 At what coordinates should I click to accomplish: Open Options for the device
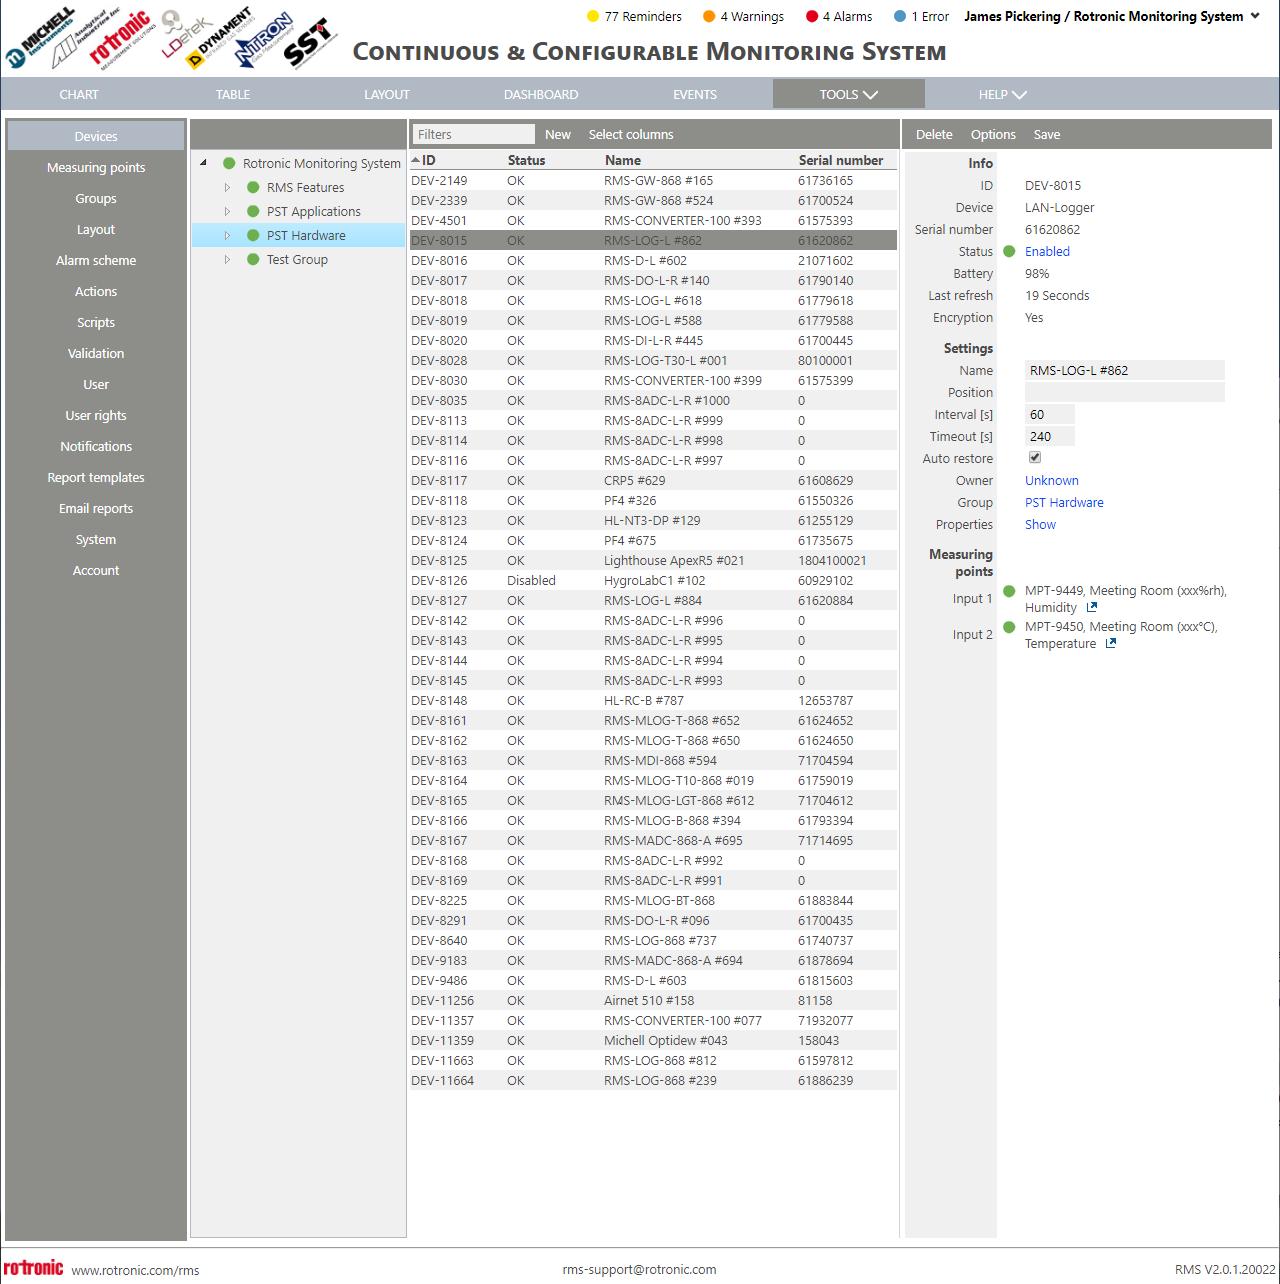point(993,134)
